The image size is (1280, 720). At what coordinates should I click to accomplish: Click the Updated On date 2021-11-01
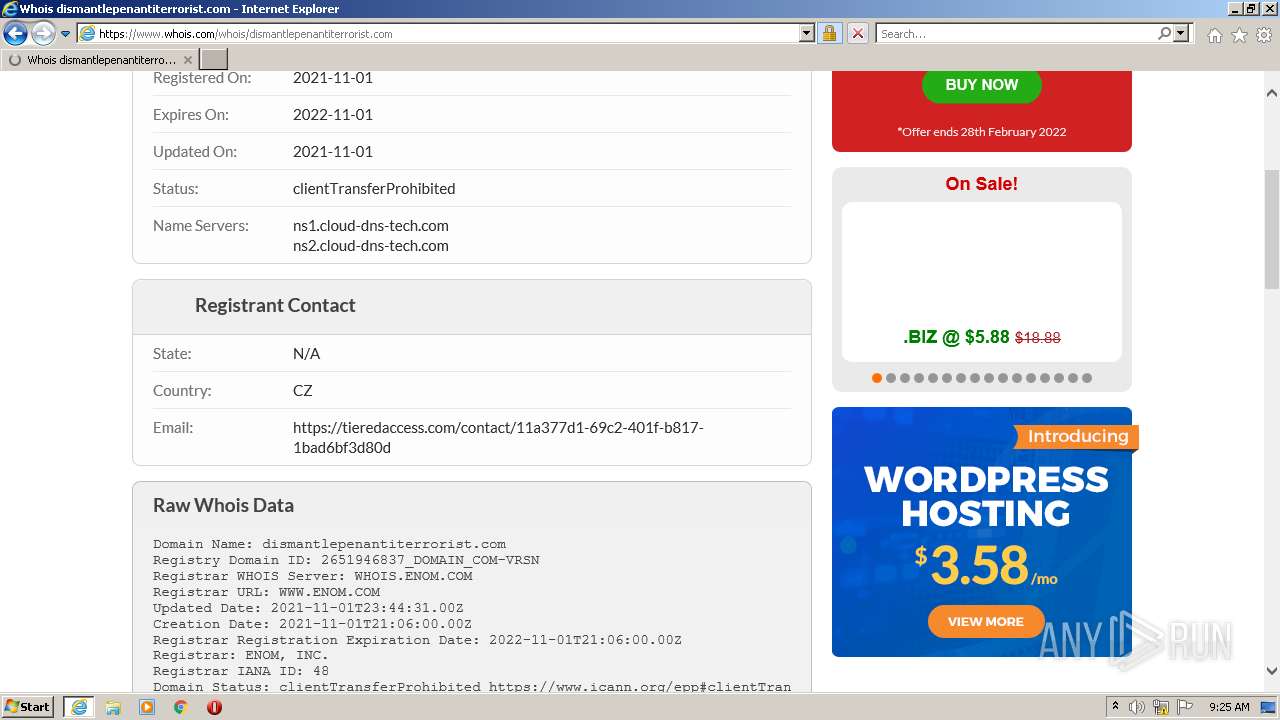pyautogui.click(x=333, y=151)
